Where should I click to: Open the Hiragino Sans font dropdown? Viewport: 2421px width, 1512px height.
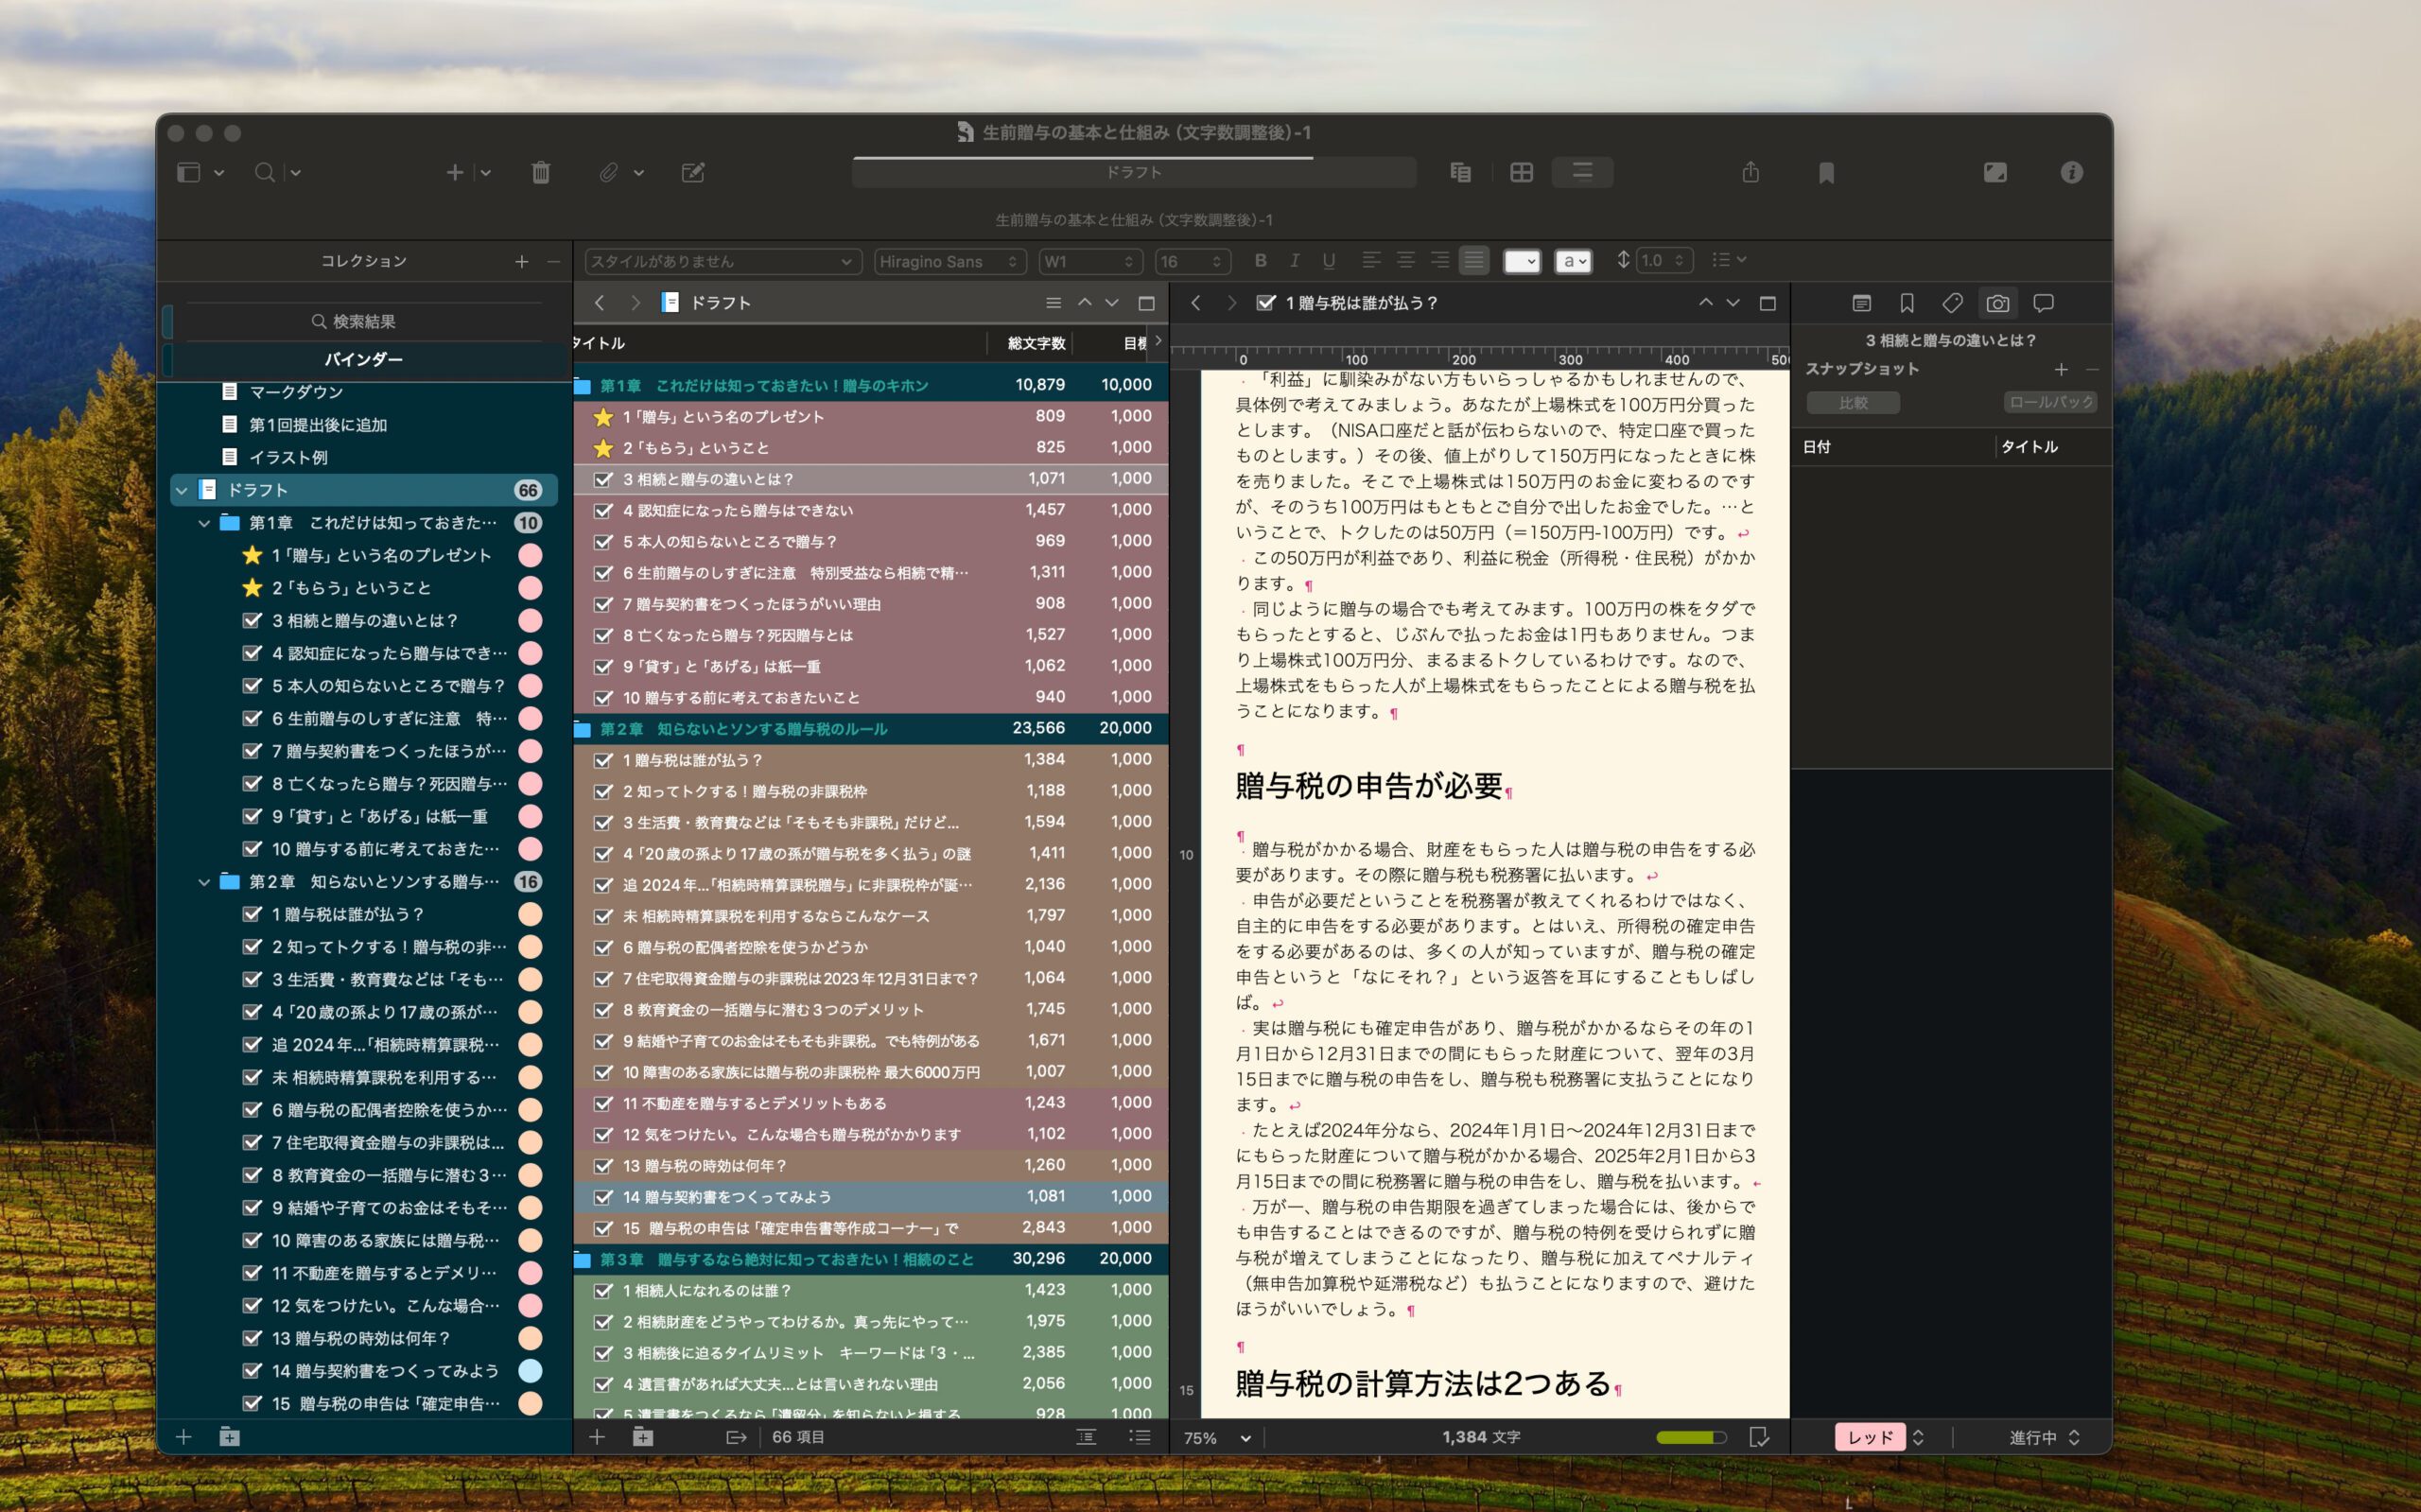(949, 261)
